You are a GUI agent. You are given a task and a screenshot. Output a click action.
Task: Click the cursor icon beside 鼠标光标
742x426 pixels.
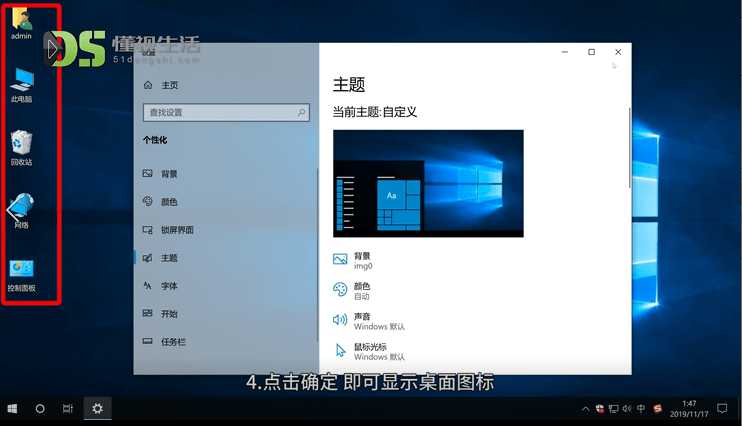pyautogui.click(x=341, y=351)
